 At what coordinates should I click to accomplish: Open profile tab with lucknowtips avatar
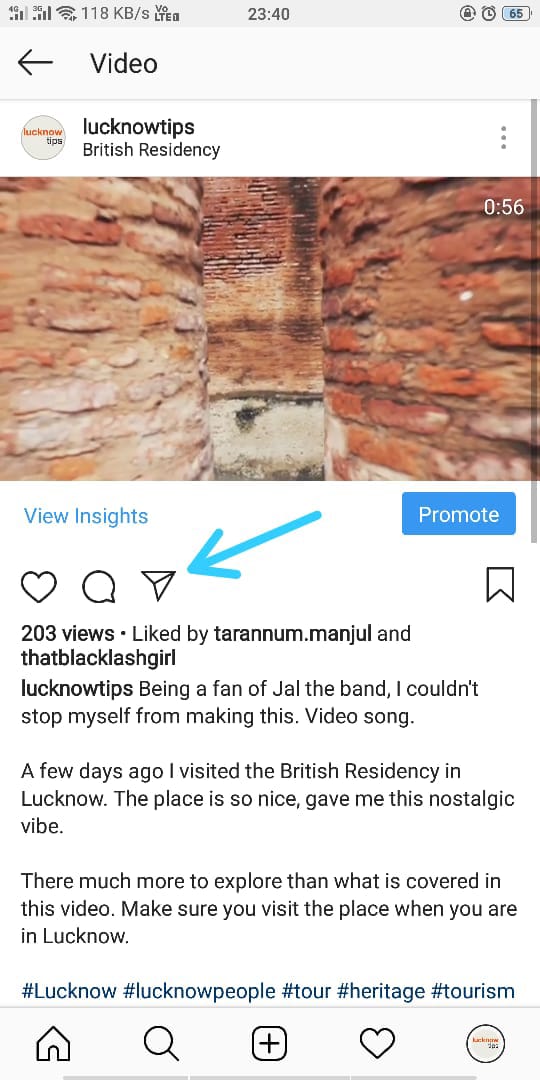[486, 1043]
